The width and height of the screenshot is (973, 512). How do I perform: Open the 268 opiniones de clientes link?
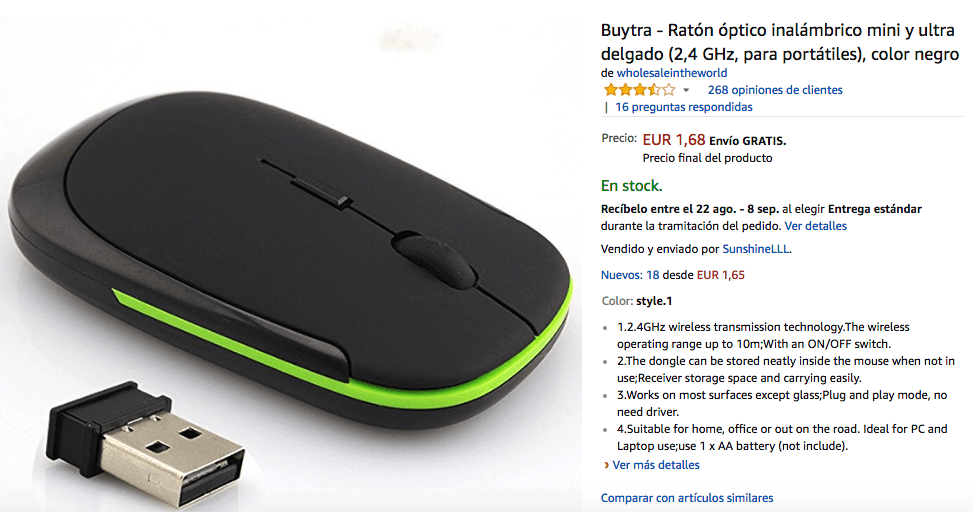click(775, 90)
